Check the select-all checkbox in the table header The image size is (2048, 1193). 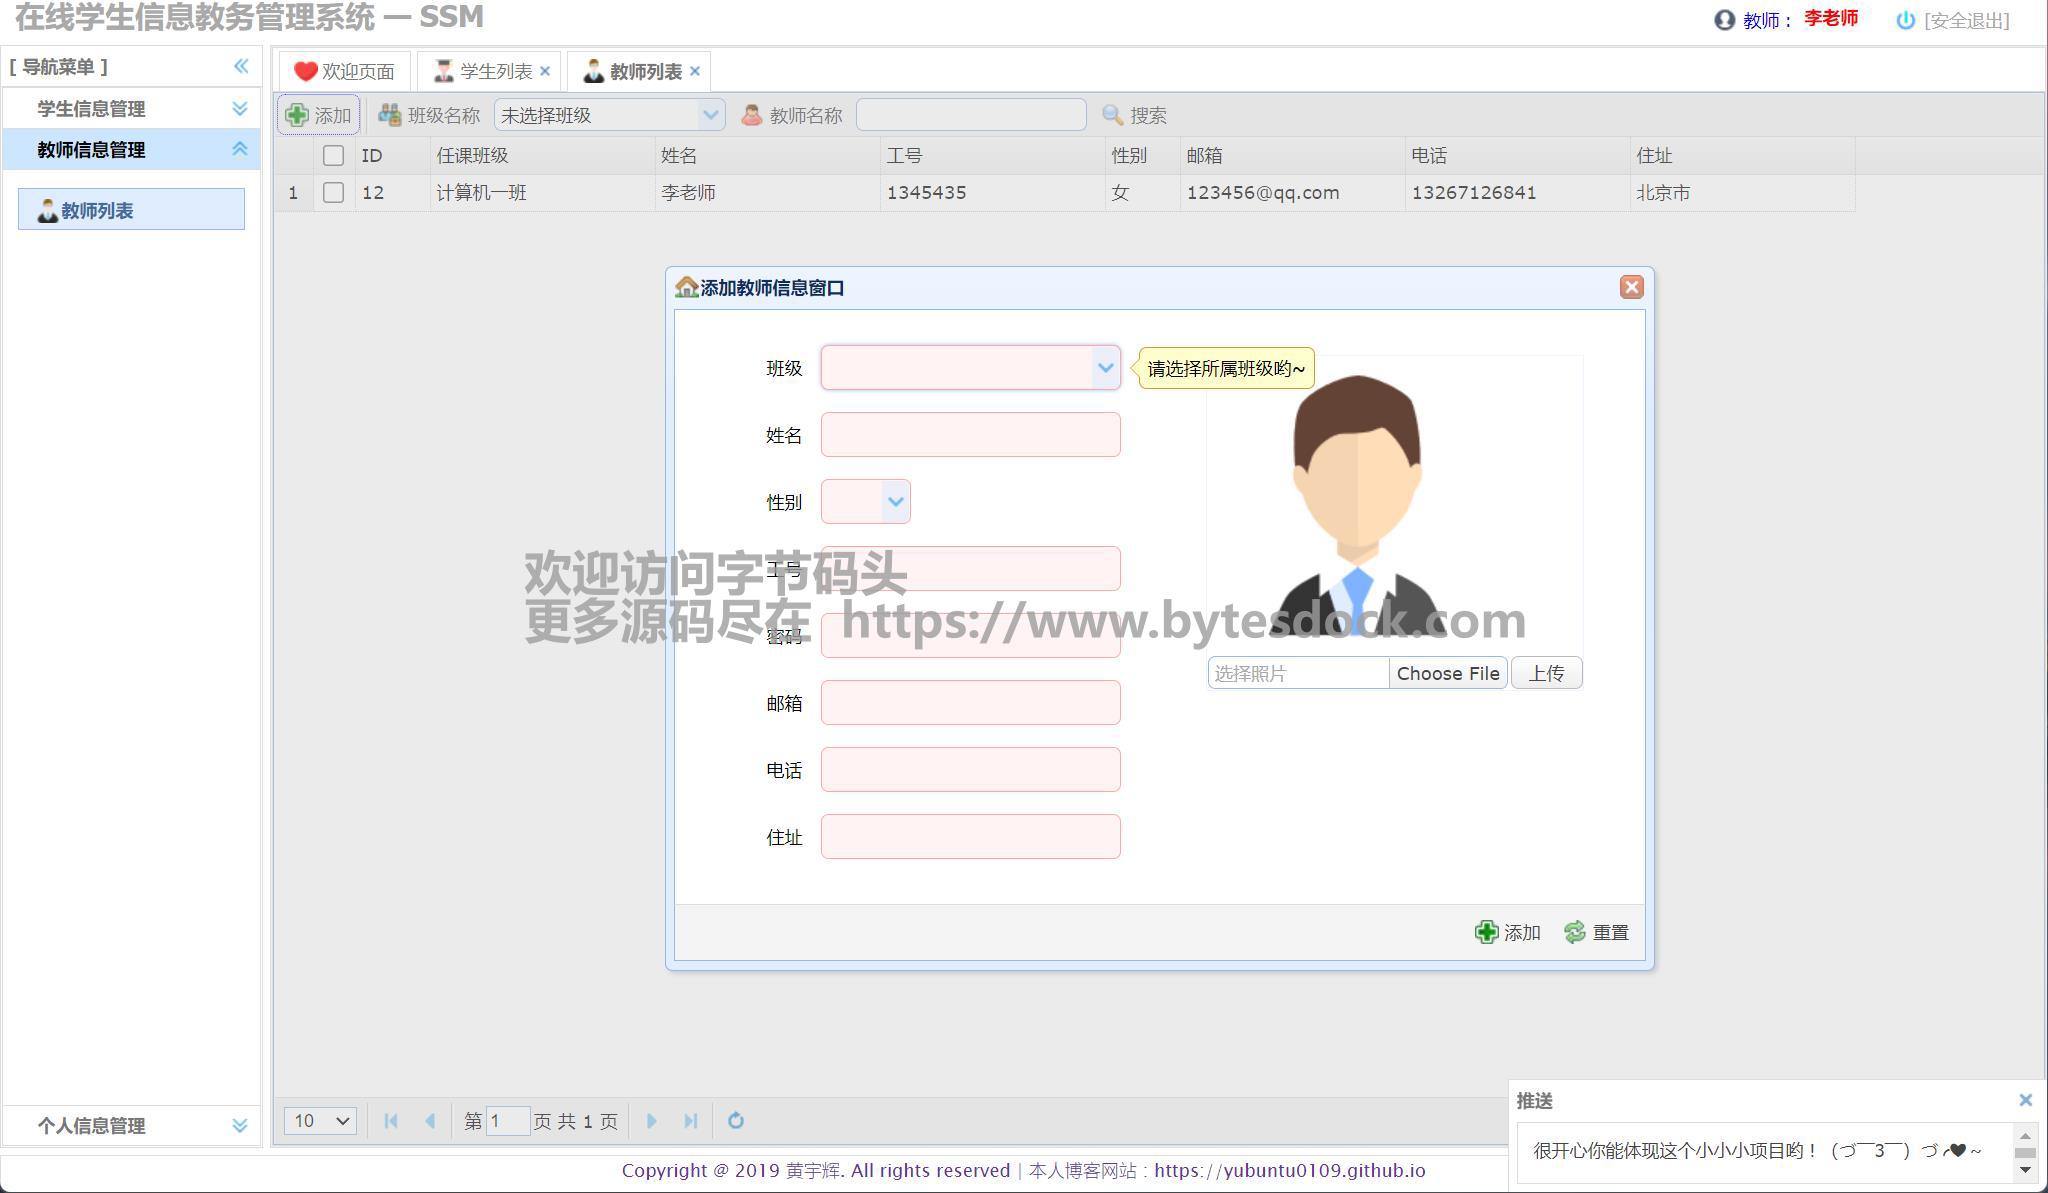pos(334,155)
